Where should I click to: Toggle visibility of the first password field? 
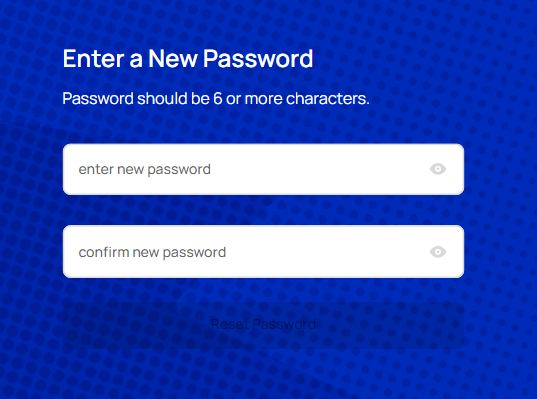click(x=438, y=169)
